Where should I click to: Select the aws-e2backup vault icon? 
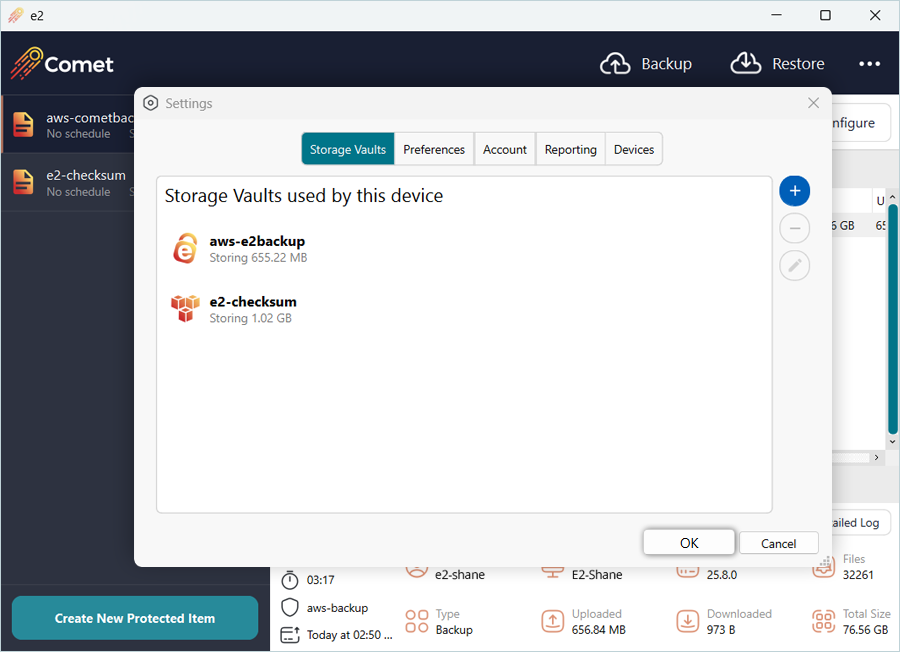click(x=185, y=249)
